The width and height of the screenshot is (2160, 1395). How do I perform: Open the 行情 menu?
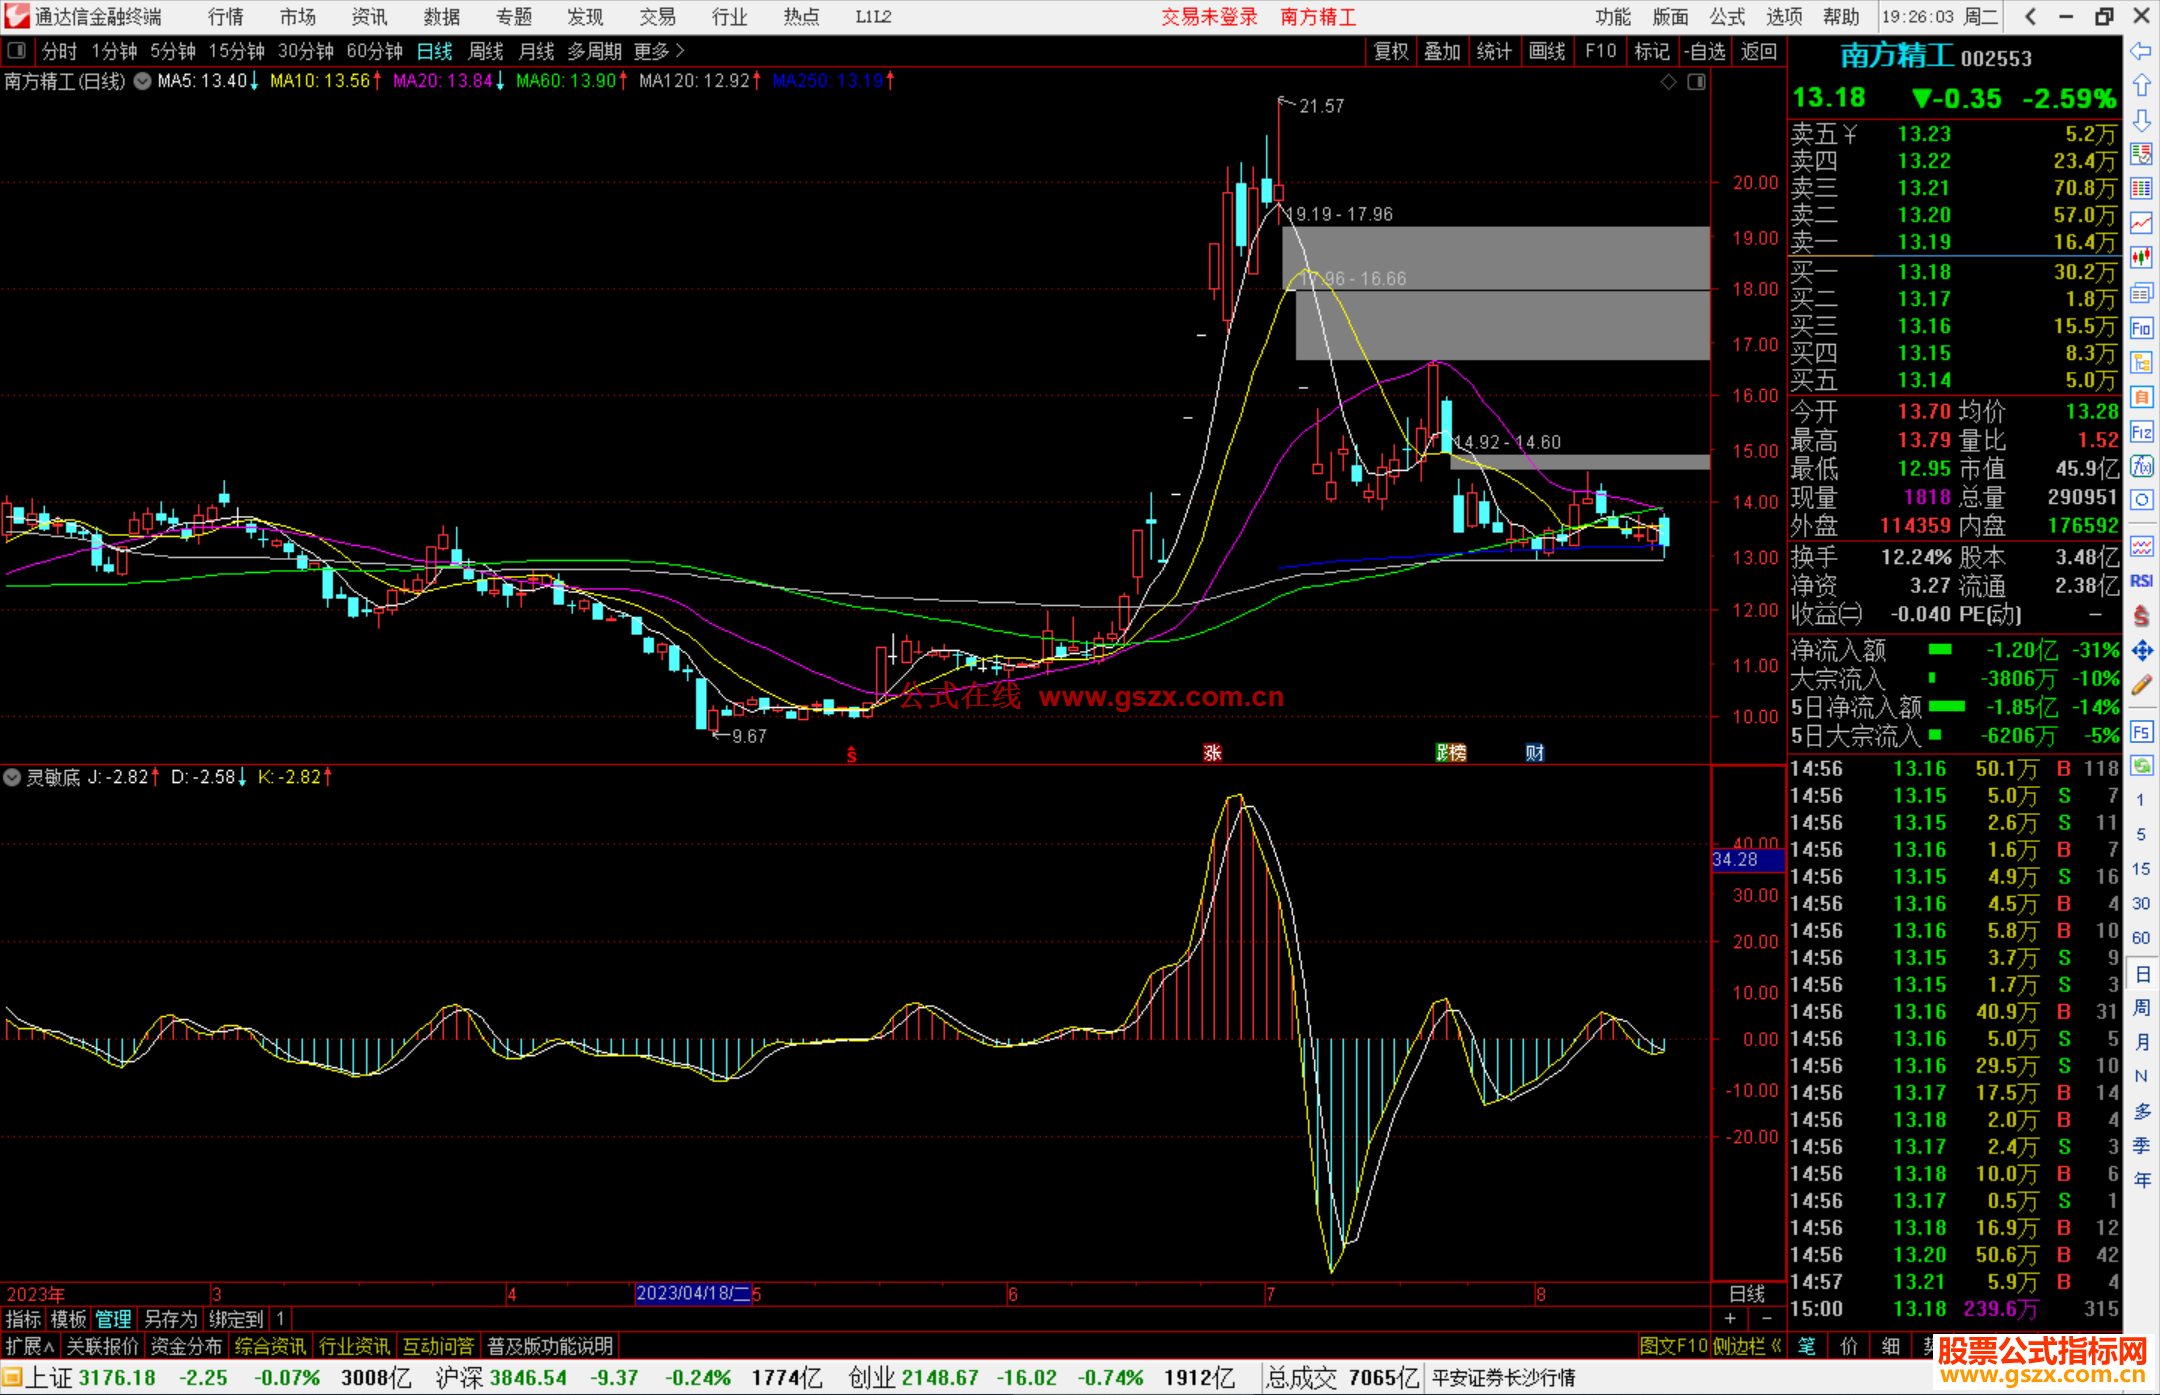pos(225,17)
